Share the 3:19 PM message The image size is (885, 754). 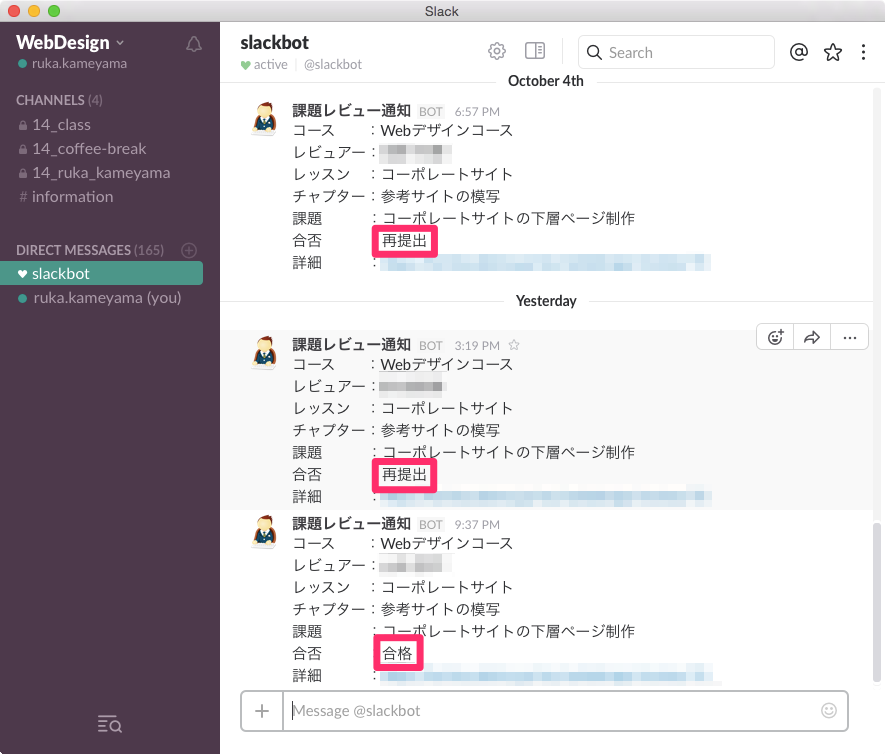(x=812, y=337)
